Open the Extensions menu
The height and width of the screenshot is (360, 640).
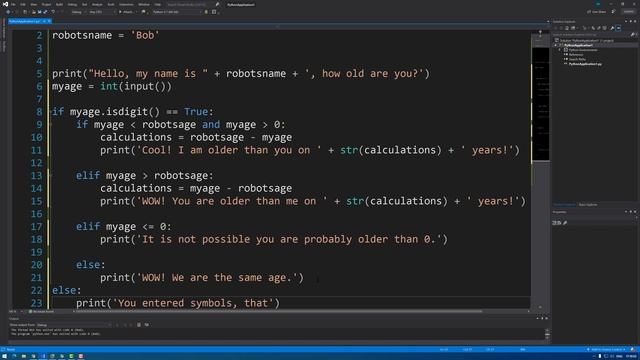(126, 4)
